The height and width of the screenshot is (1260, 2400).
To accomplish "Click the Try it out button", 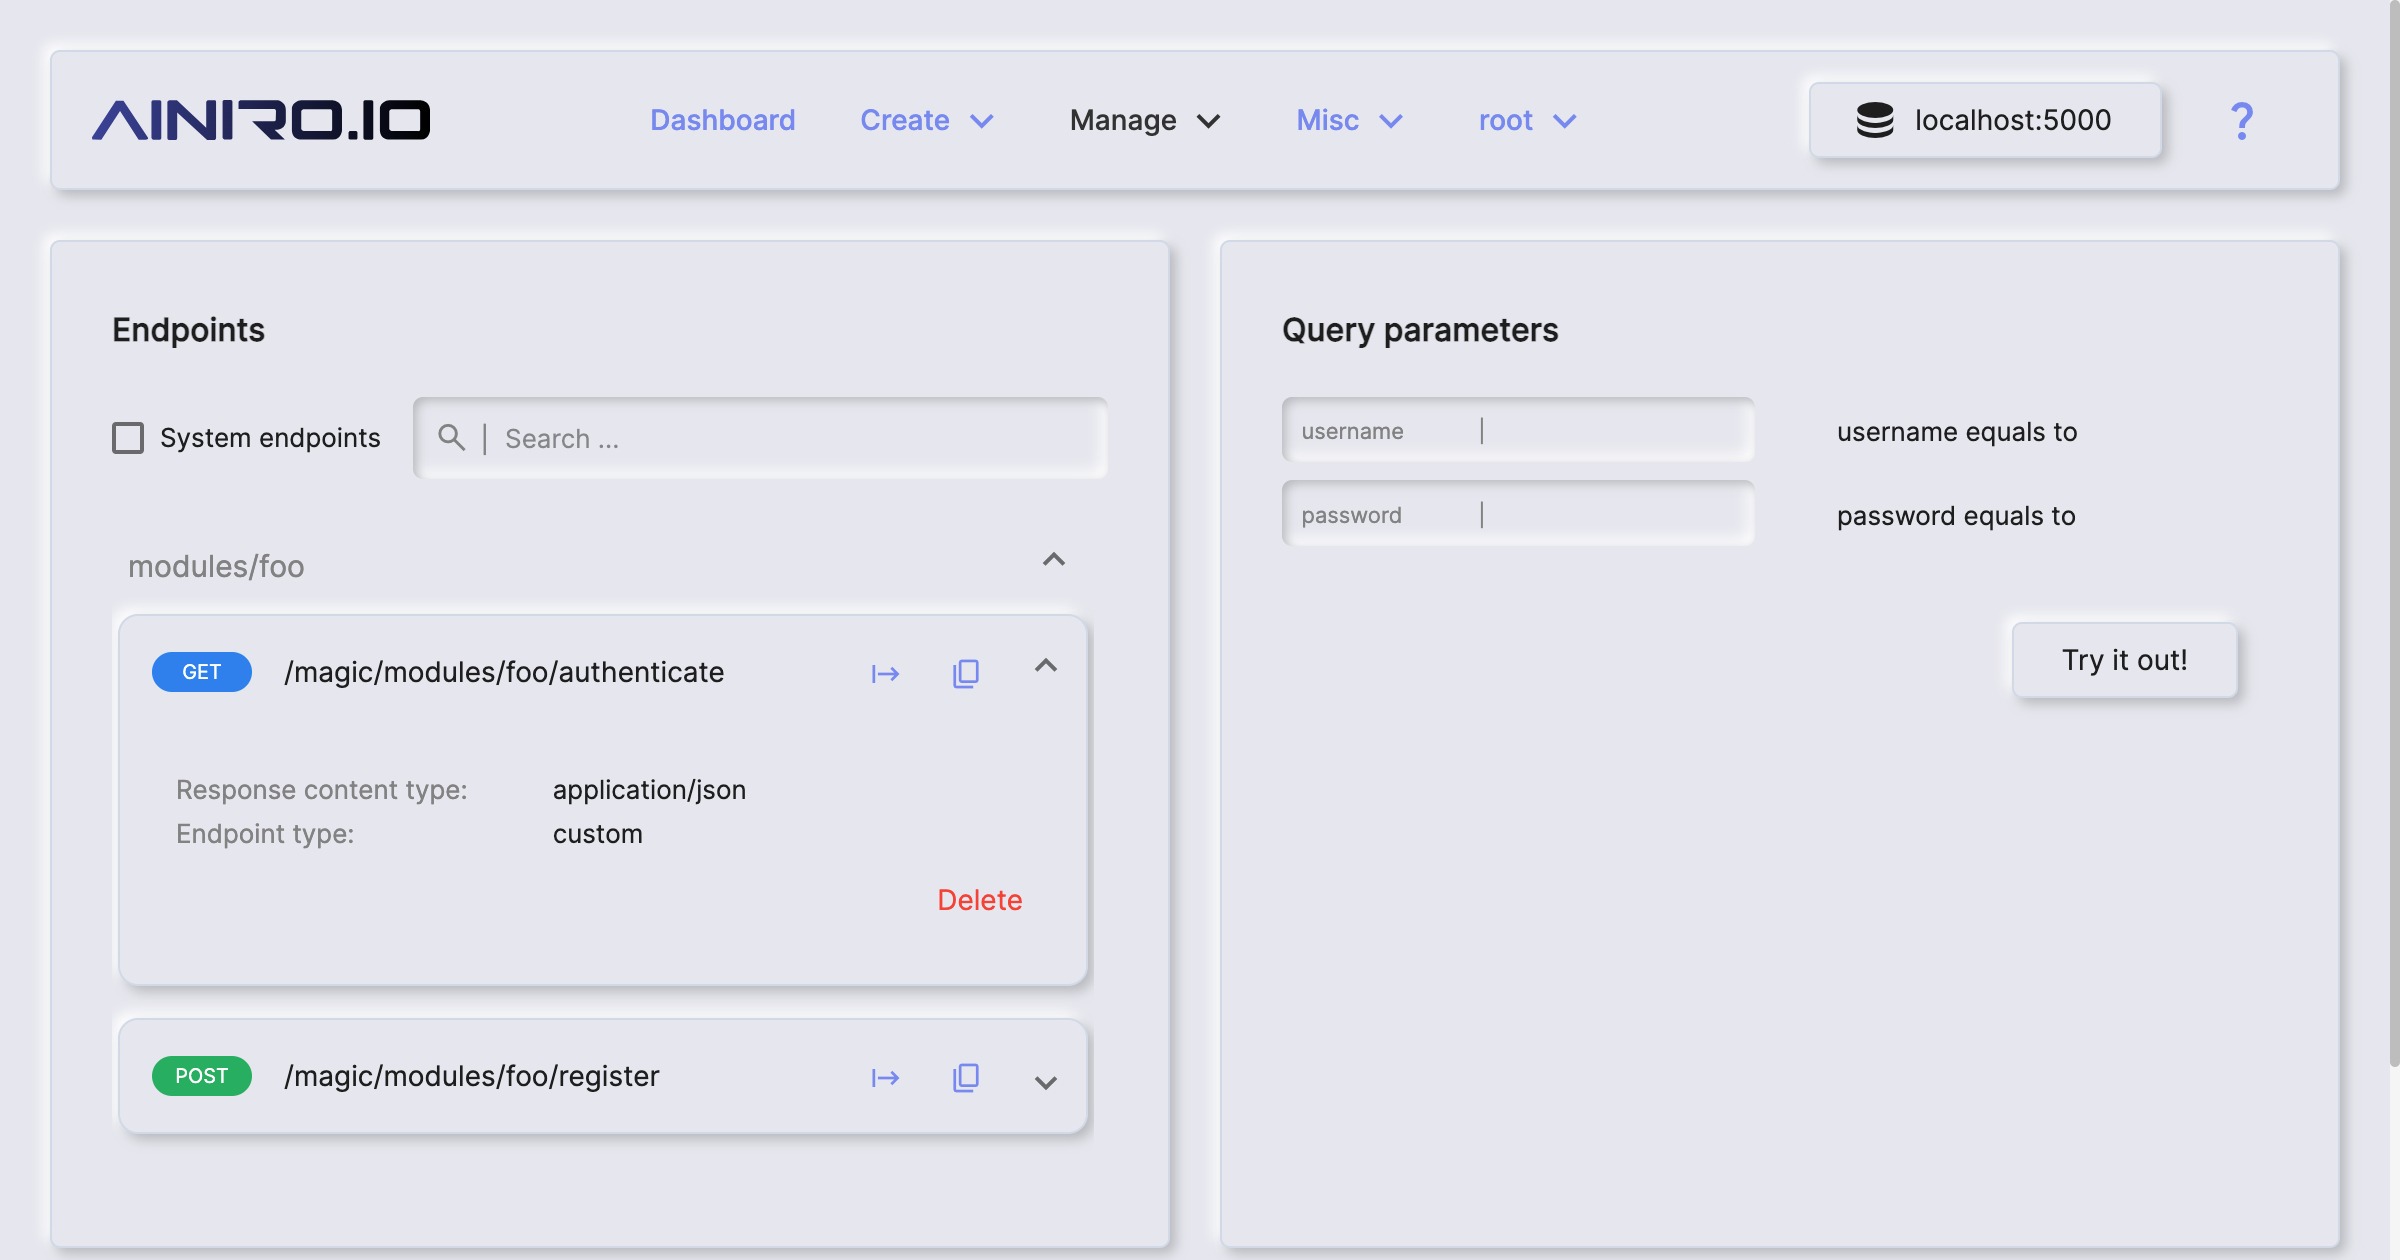I will [x=2123, y=660].
